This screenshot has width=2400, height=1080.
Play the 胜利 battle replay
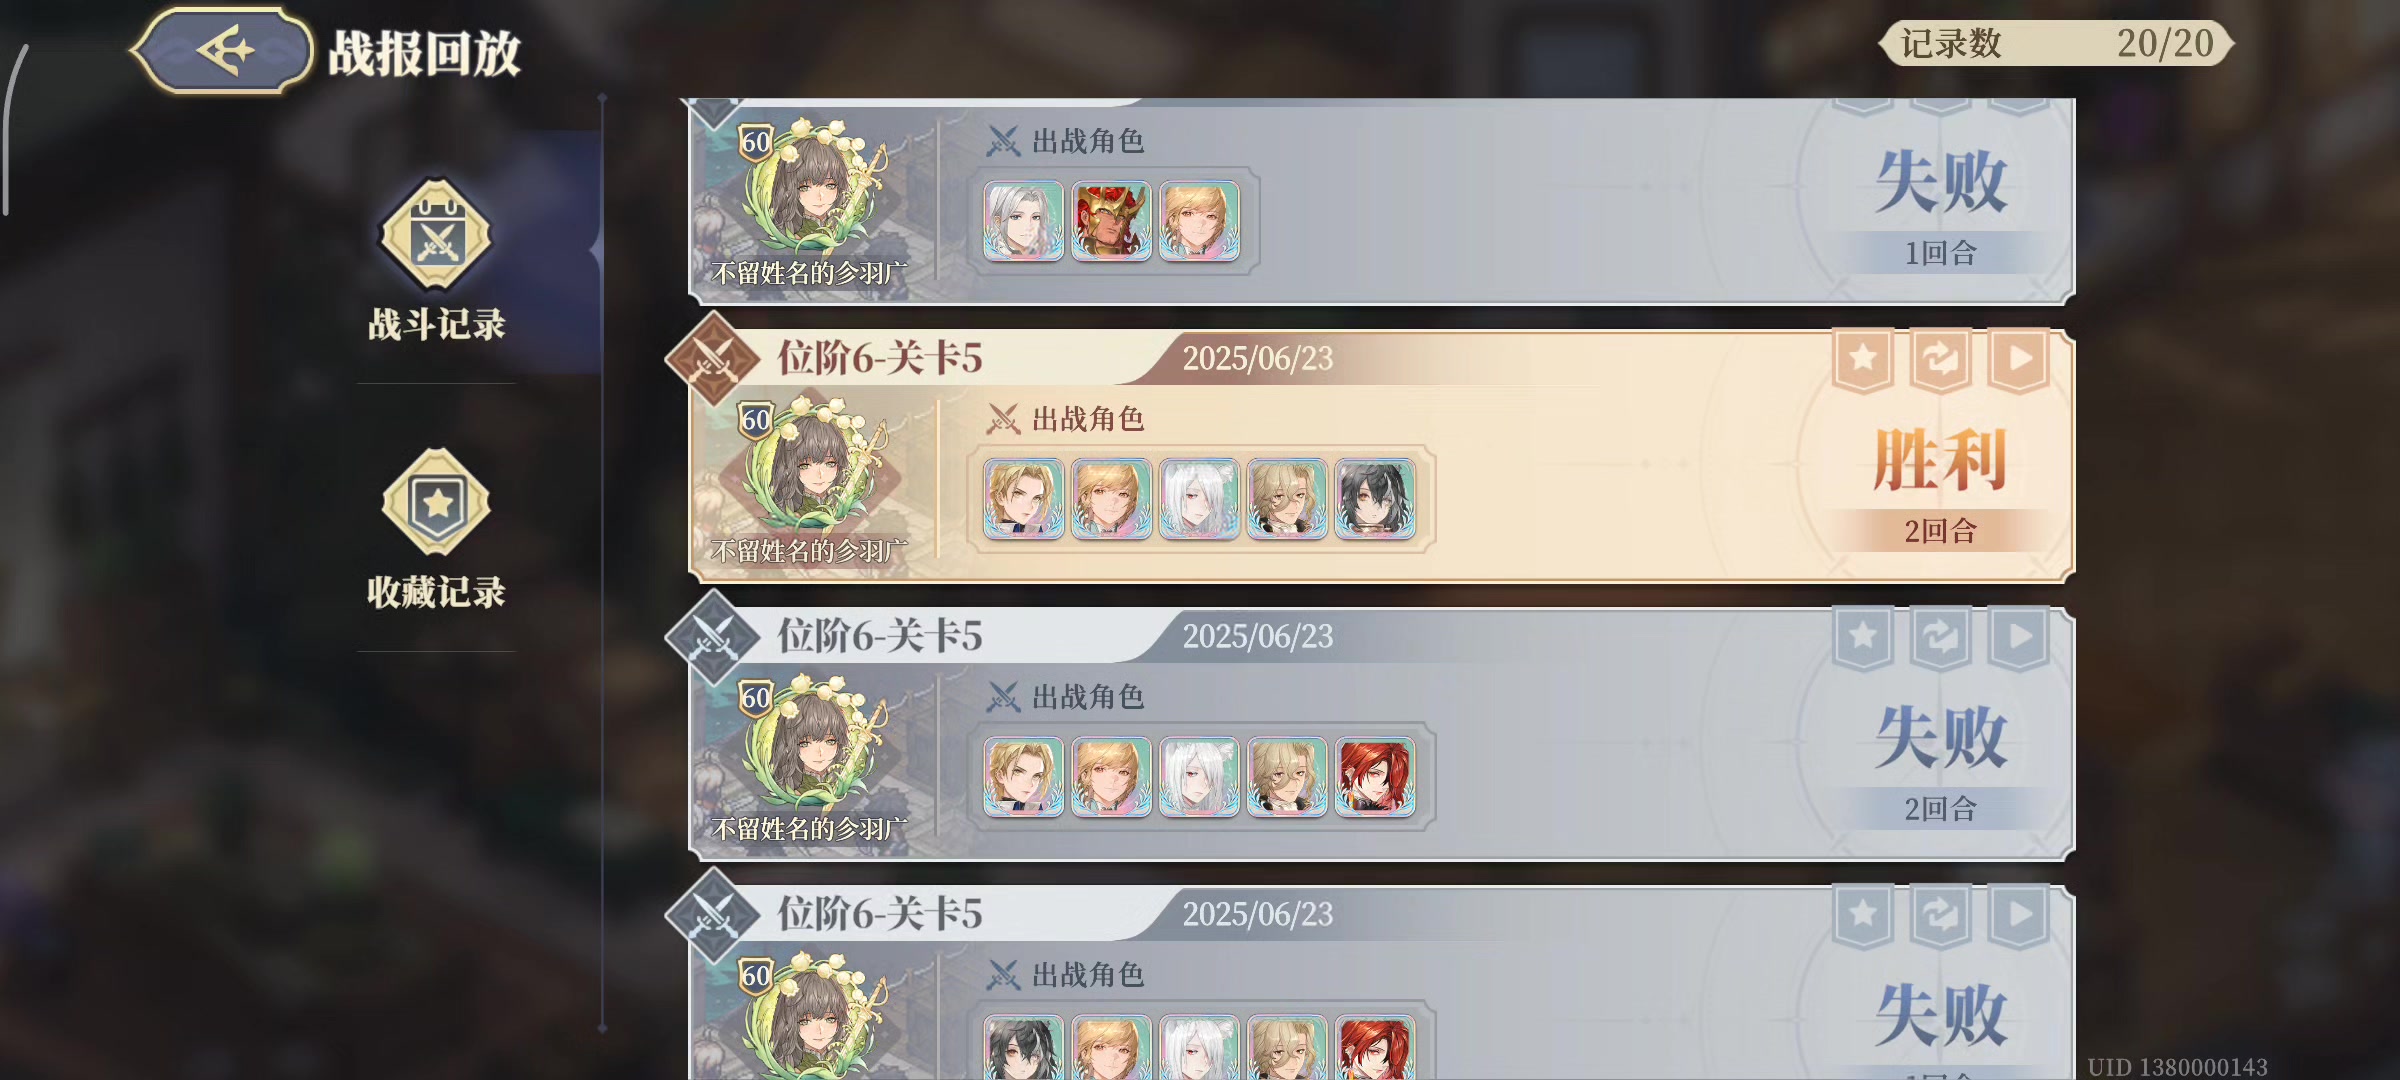[x=2019, y=359]
